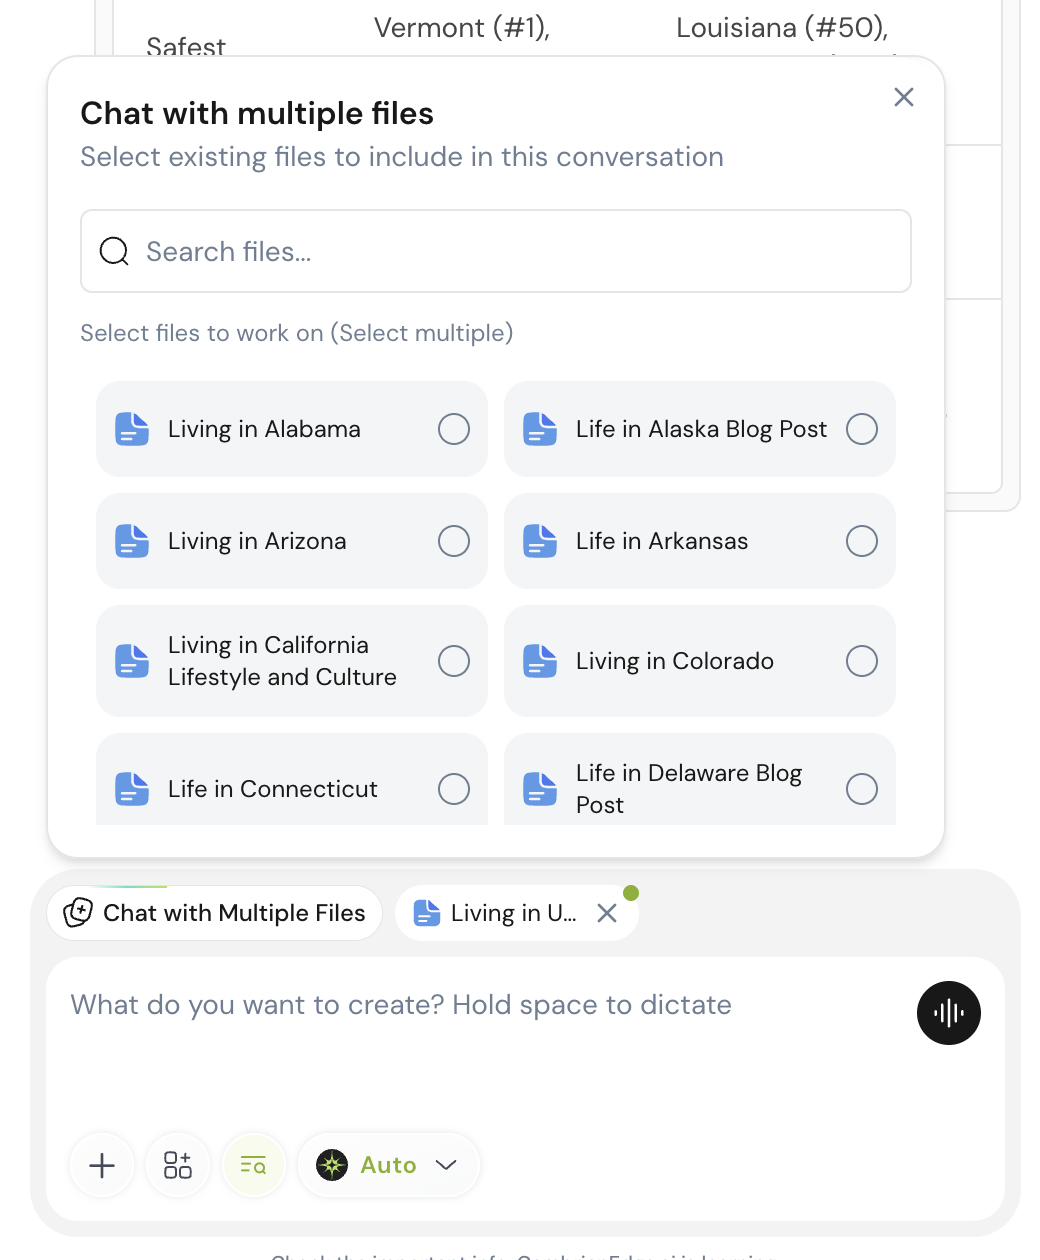Open the apps grid tools button
Viewport: 1040px width, 1260px height.
click(x=178, y=1165)
